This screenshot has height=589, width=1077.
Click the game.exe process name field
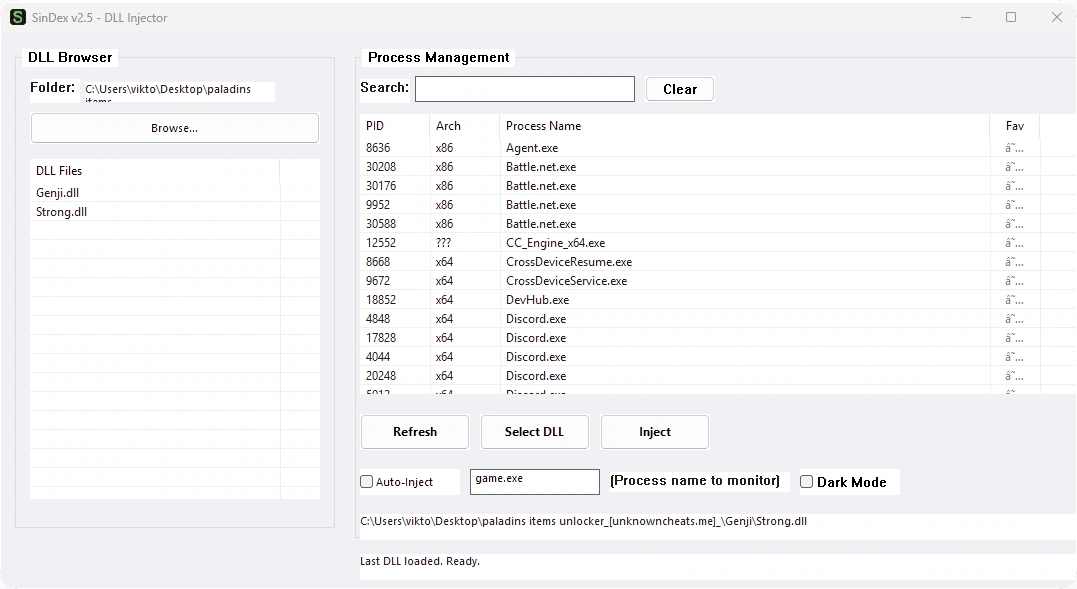click(x=534, y=482)
